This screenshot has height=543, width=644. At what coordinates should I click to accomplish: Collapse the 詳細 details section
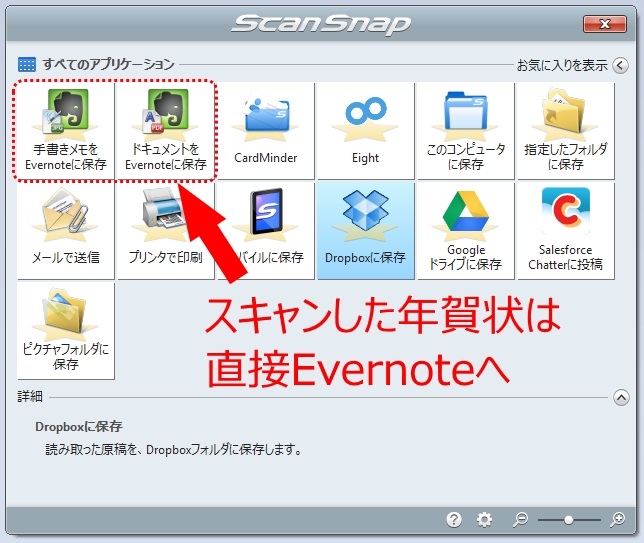click(621, 397)
